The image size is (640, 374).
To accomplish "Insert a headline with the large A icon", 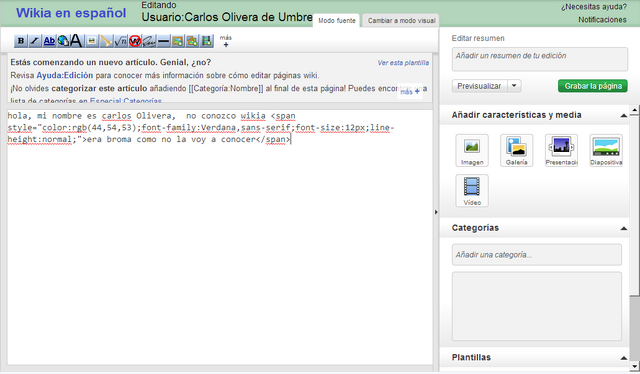I will [x=76, y=41].
